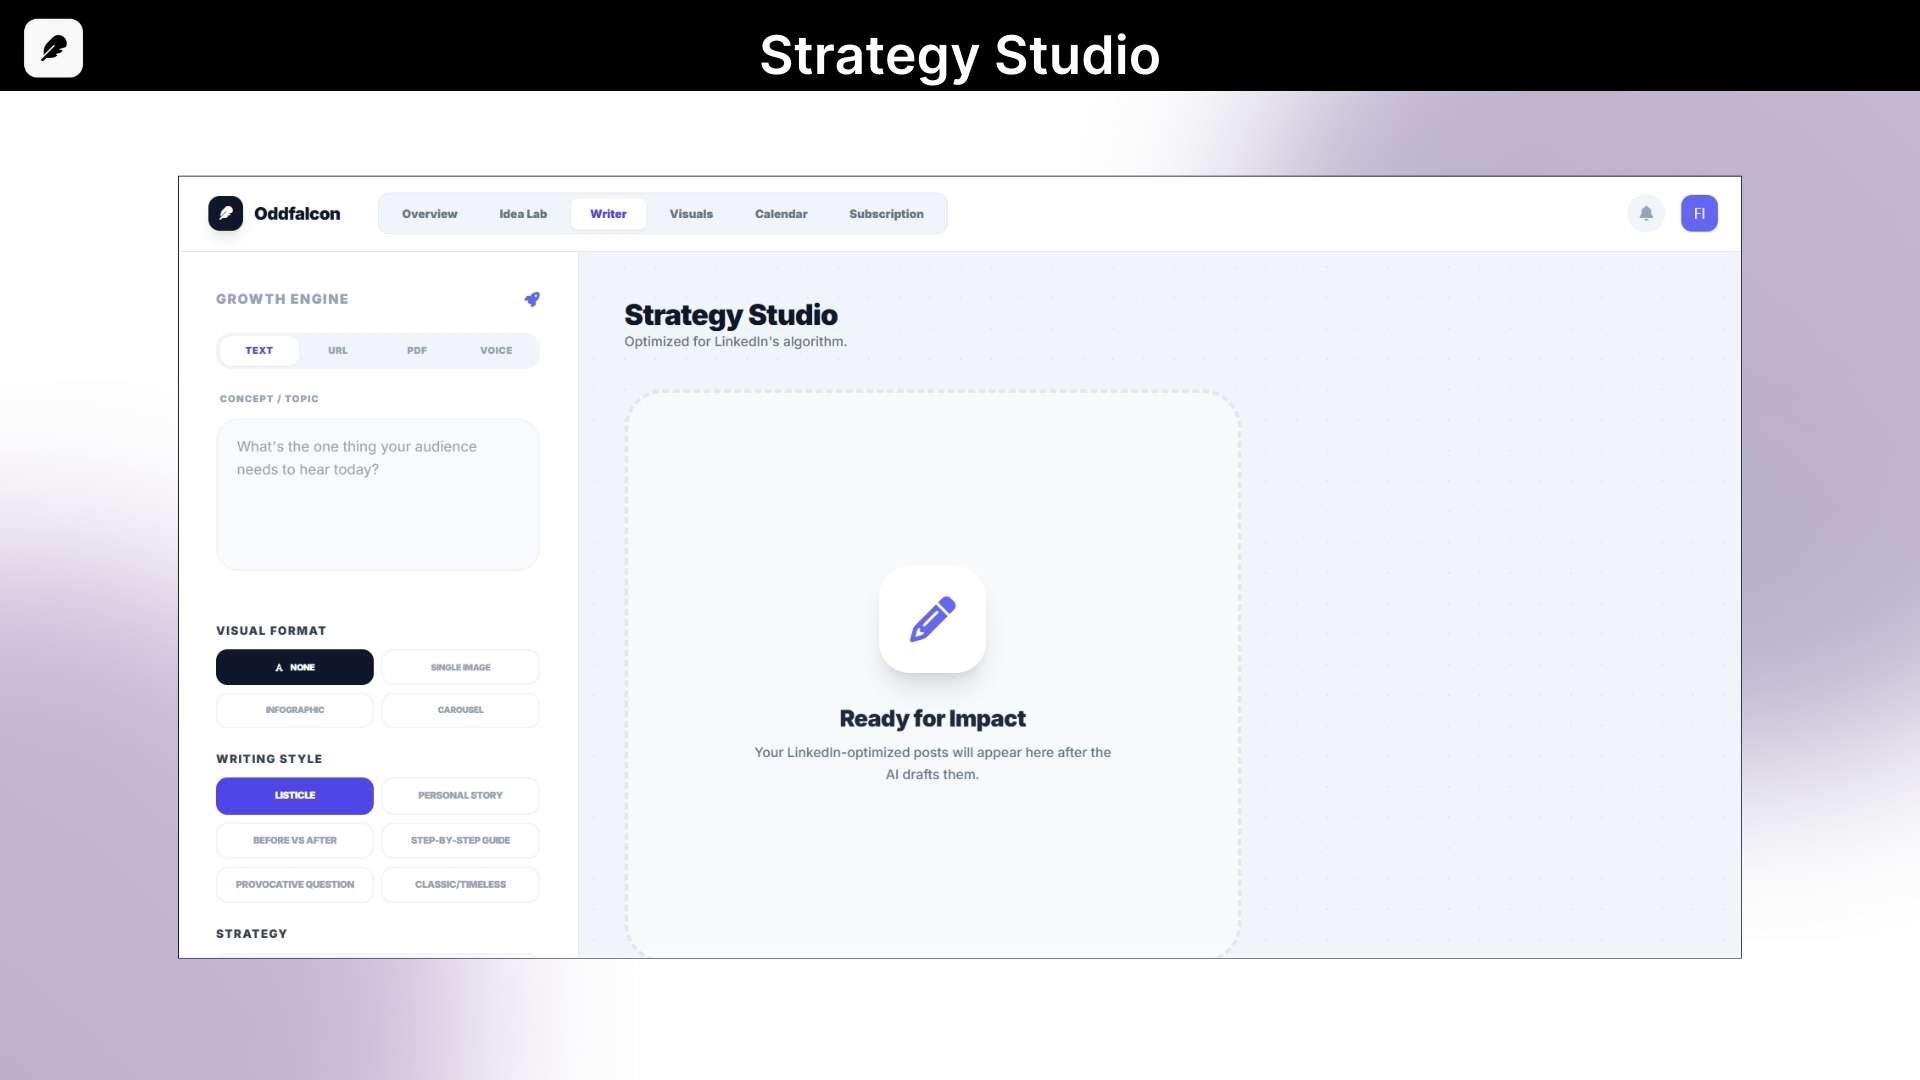The image size is (1920, 1080).
Task: Click the bell icon's notification button
Action: pos(1646,213)
